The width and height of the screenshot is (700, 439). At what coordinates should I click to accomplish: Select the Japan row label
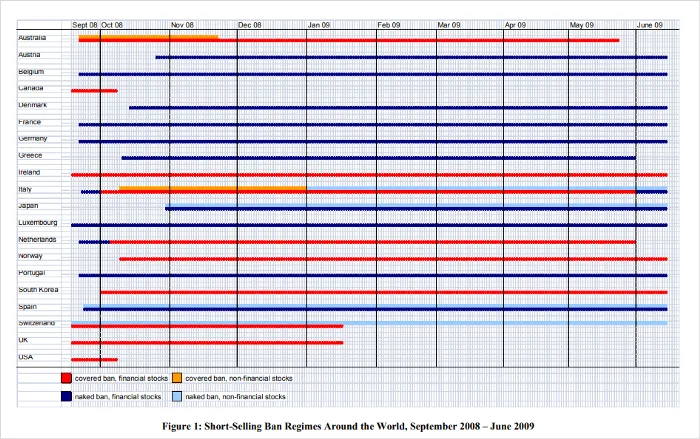pos(28,206)
